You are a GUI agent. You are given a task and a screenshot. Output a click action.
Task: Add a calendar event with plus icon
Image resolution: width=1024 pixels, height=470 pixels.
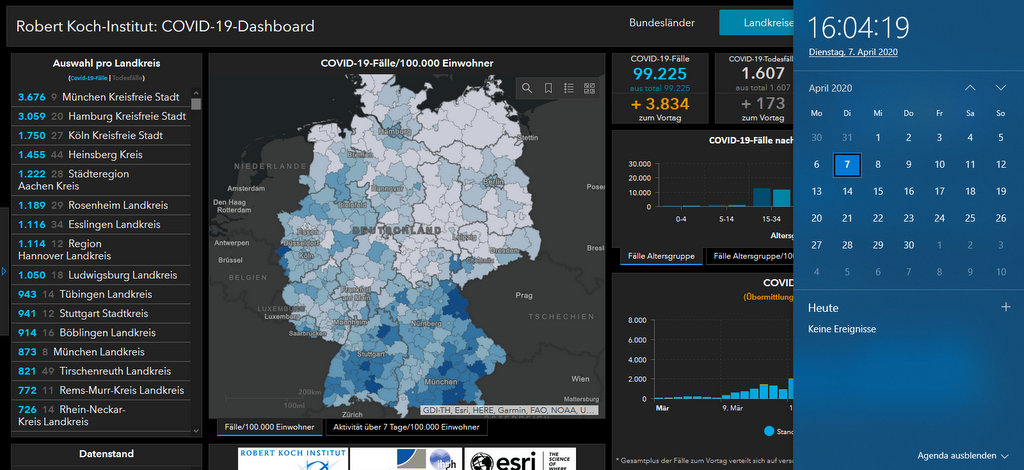pyautogui.click(x=1006, y=307)
